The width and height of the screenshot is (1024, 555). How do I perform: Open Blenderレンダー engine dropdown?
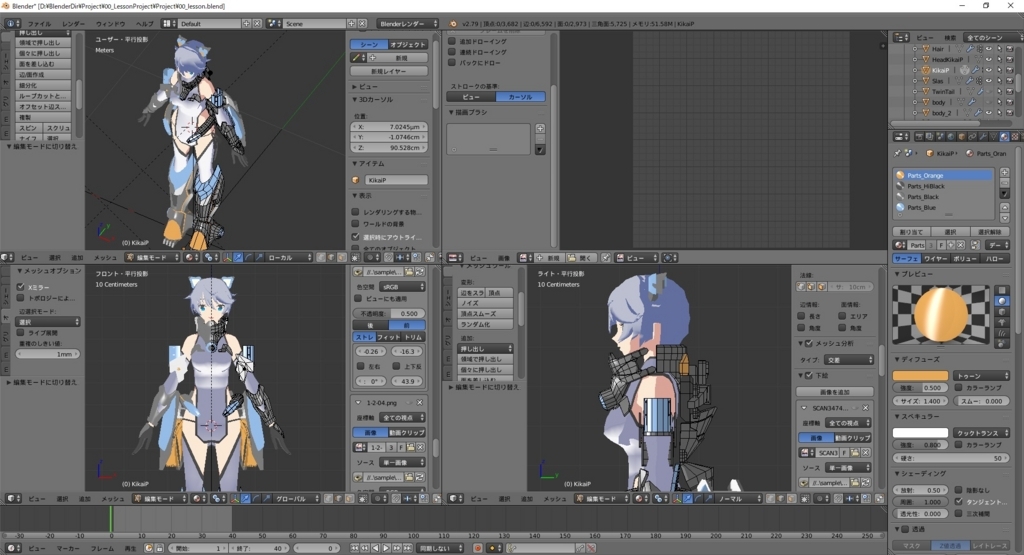[408, 24]
